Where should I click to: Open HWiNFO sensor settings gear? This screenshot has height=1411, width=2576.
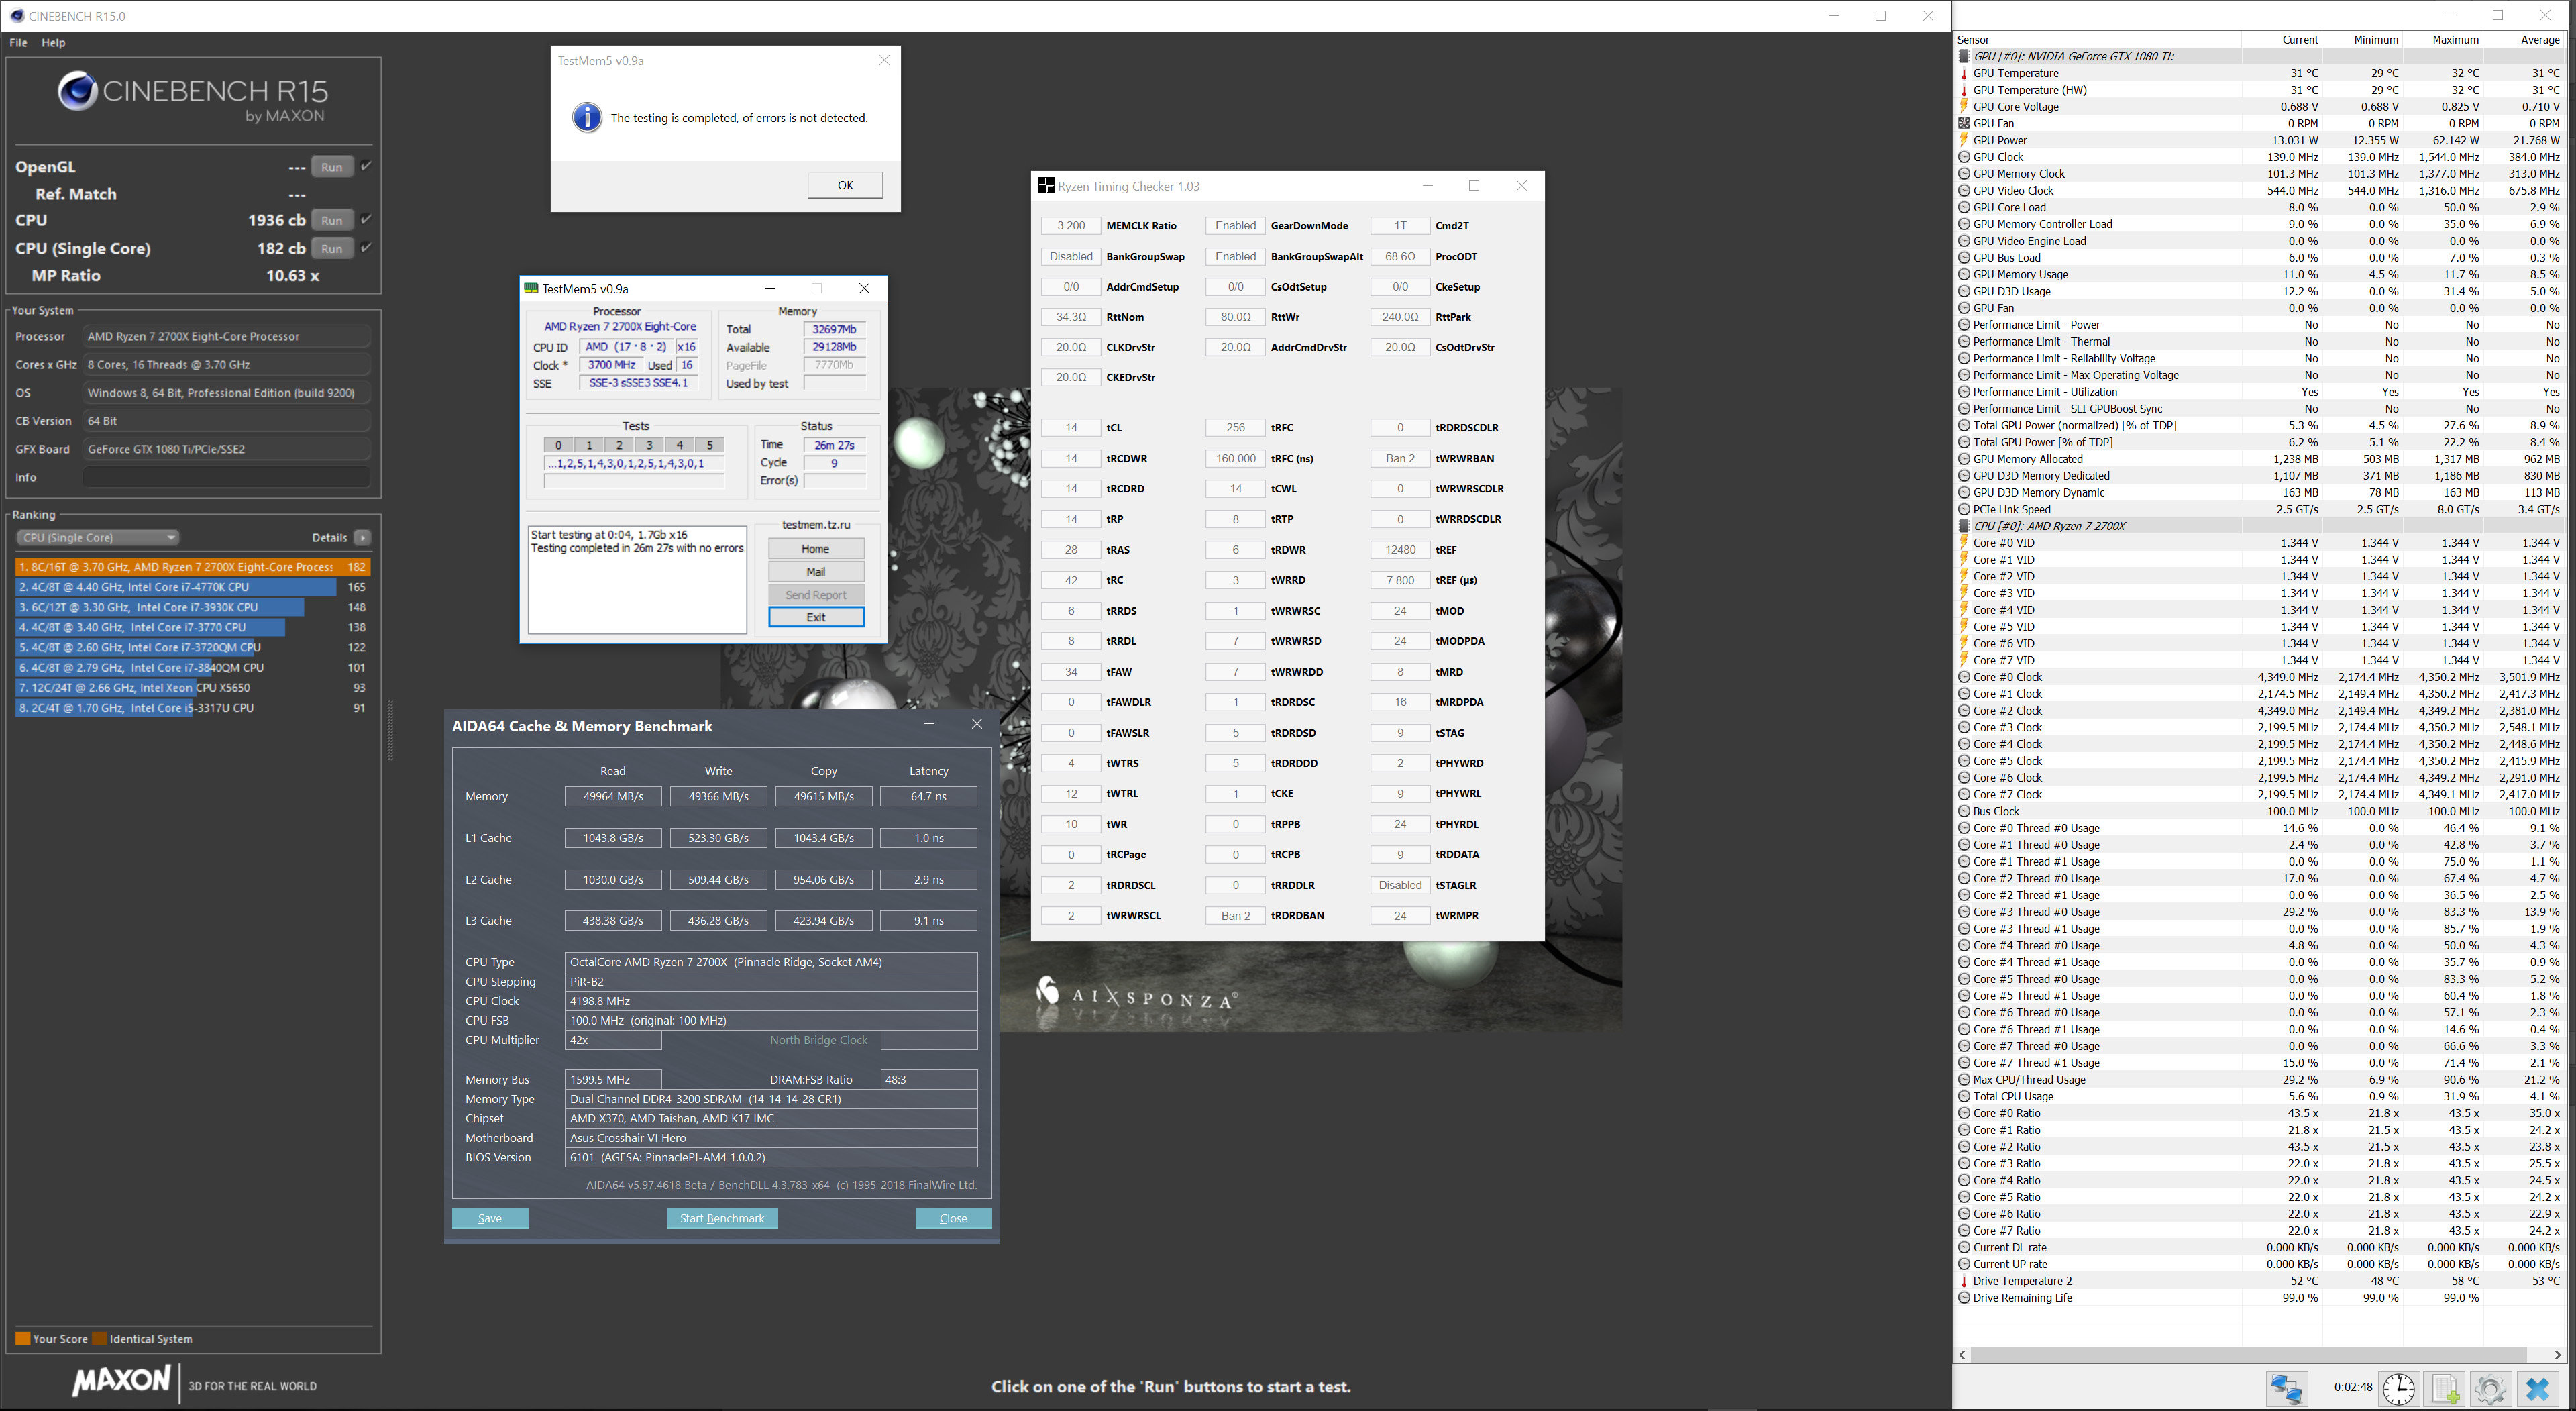coord(2490,1388)
